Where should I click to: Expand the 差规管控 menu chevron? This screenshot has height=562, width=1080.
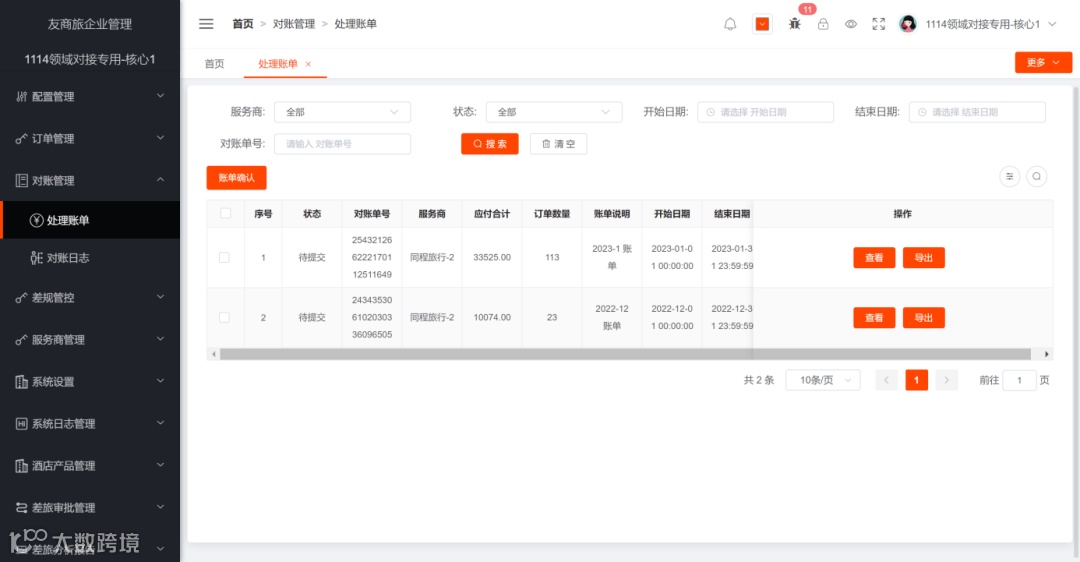pyautogui.click(x=160, y=297)
